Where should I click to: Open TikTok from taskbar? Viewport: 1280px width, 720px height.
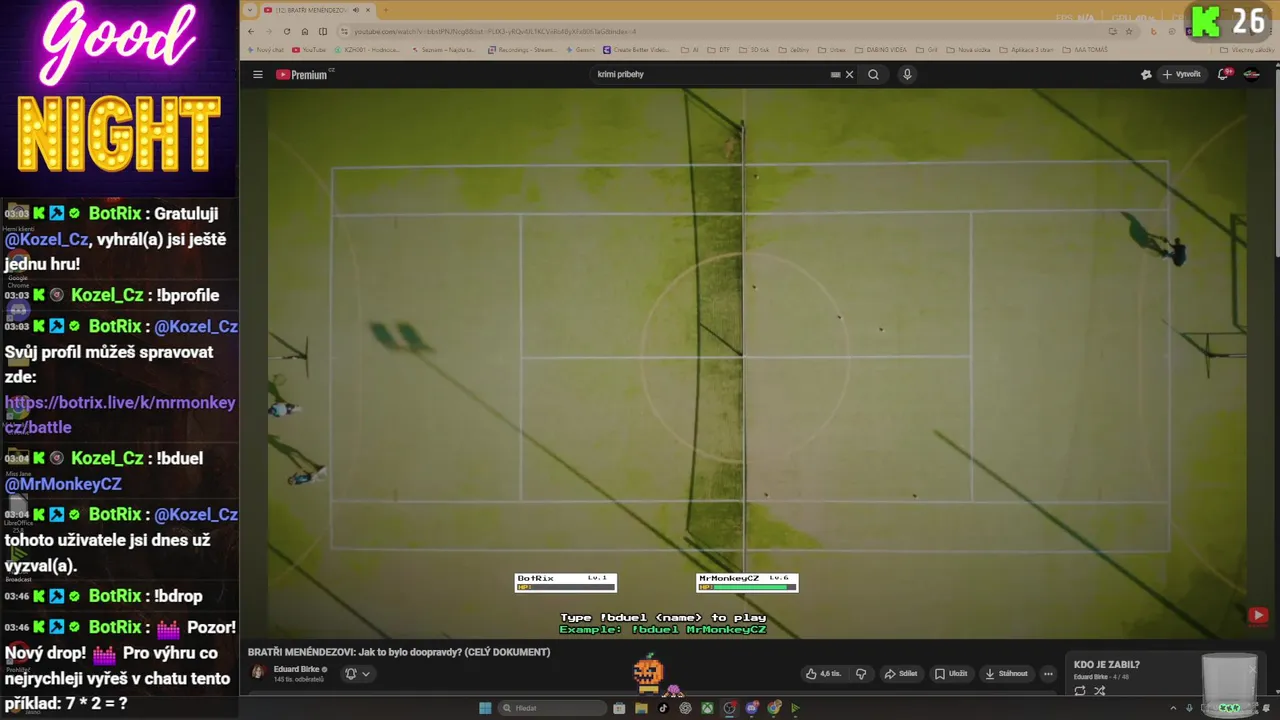(x=663, y=708)
